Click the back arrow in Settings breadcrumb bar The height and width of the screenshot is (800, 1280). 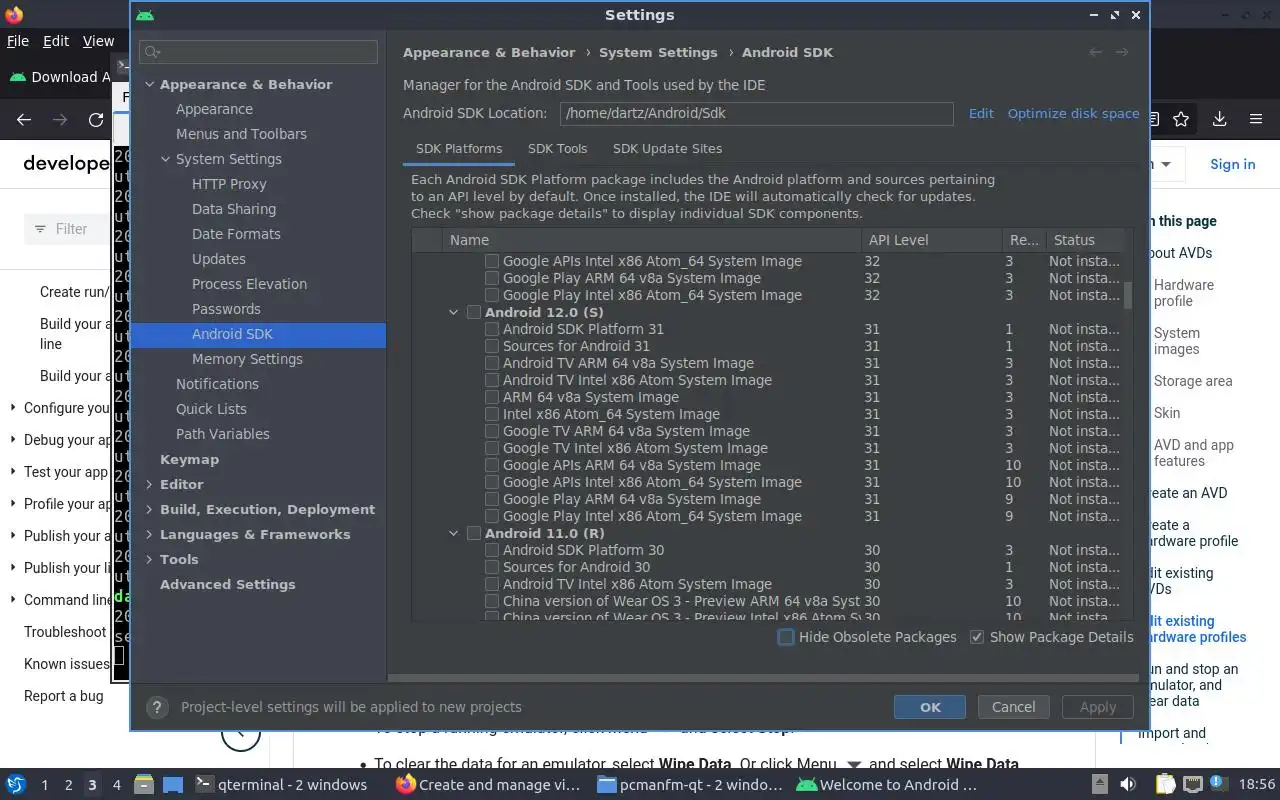(1096, 52)
